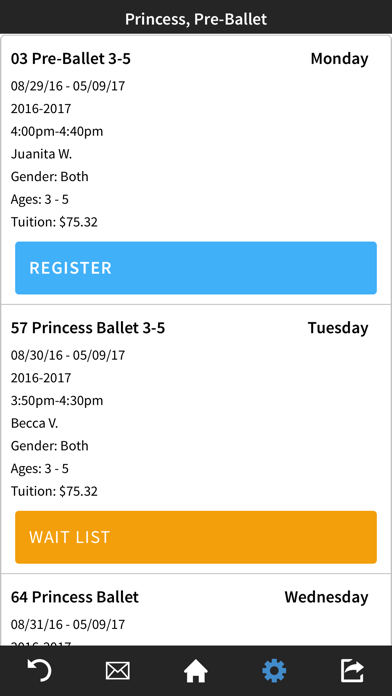
Task: Tap the 08/29/16 - 05/09/17 date range
Action: tap(68, 86)
